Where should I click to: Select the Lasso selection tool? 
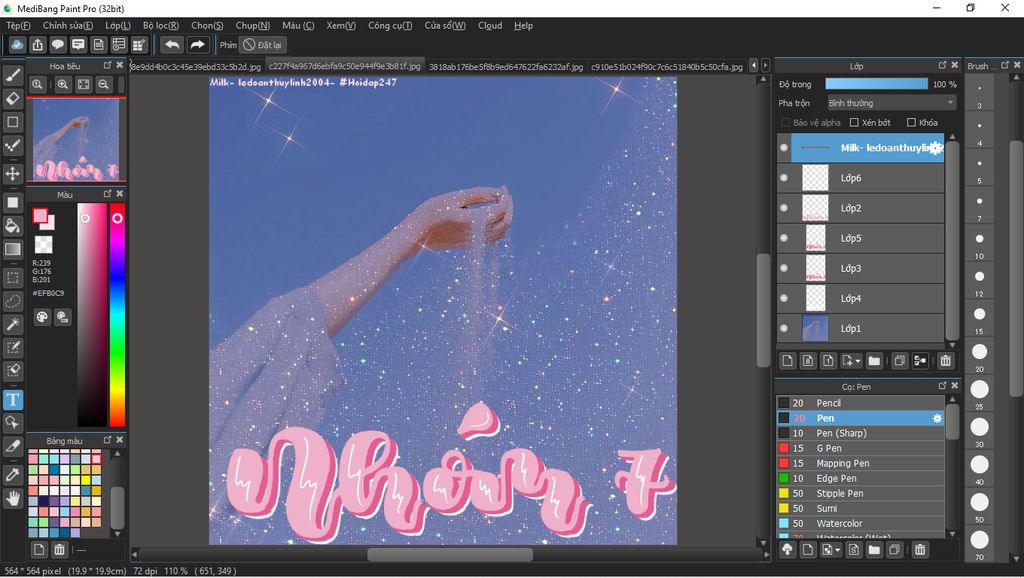12,301
